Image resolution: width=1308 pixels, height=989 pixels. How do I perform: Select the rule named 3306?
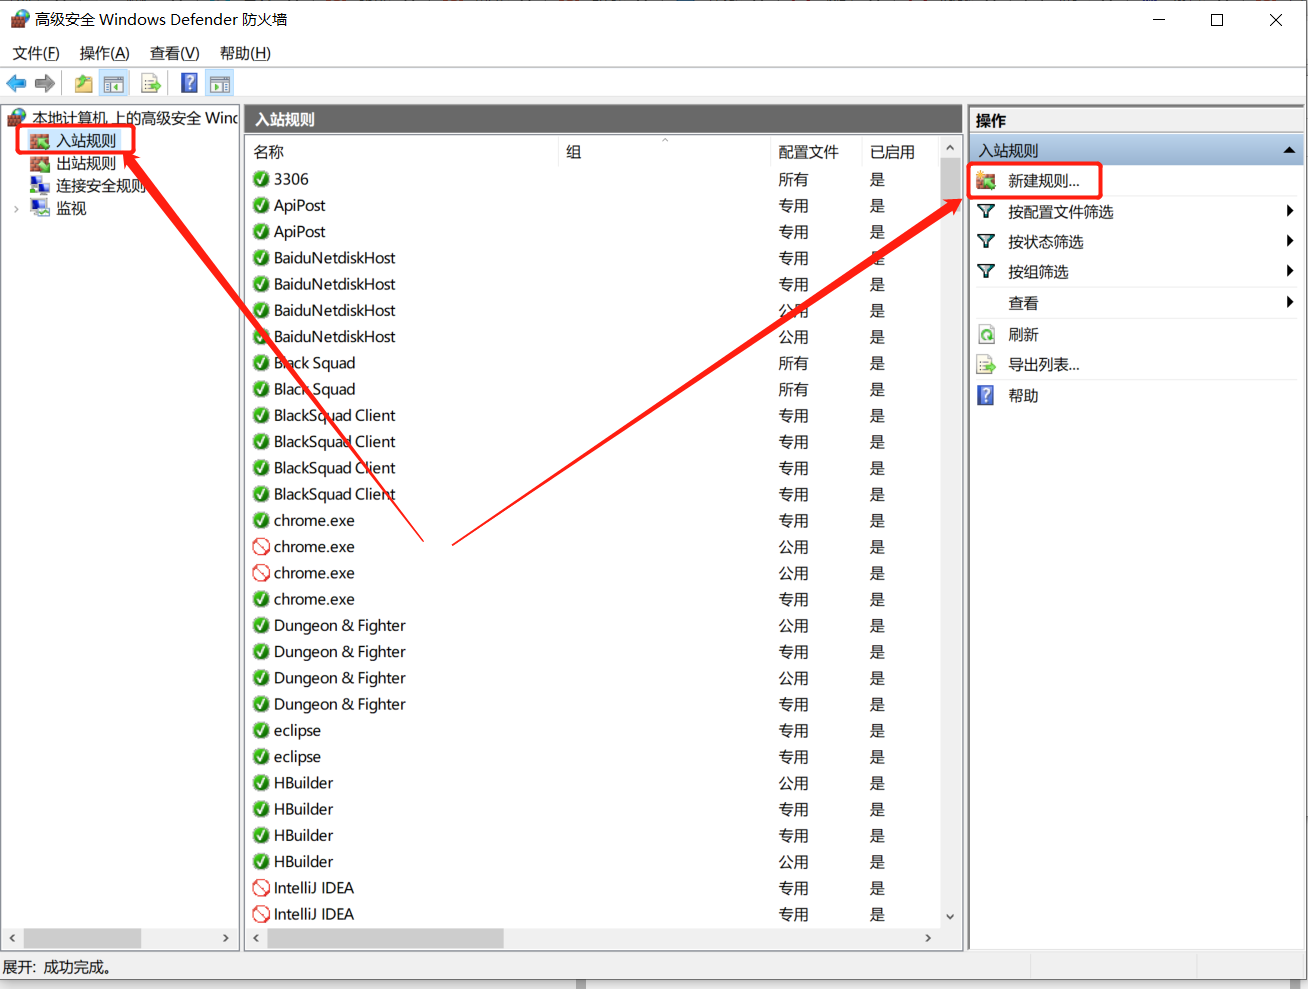click(x=291, y=179)
